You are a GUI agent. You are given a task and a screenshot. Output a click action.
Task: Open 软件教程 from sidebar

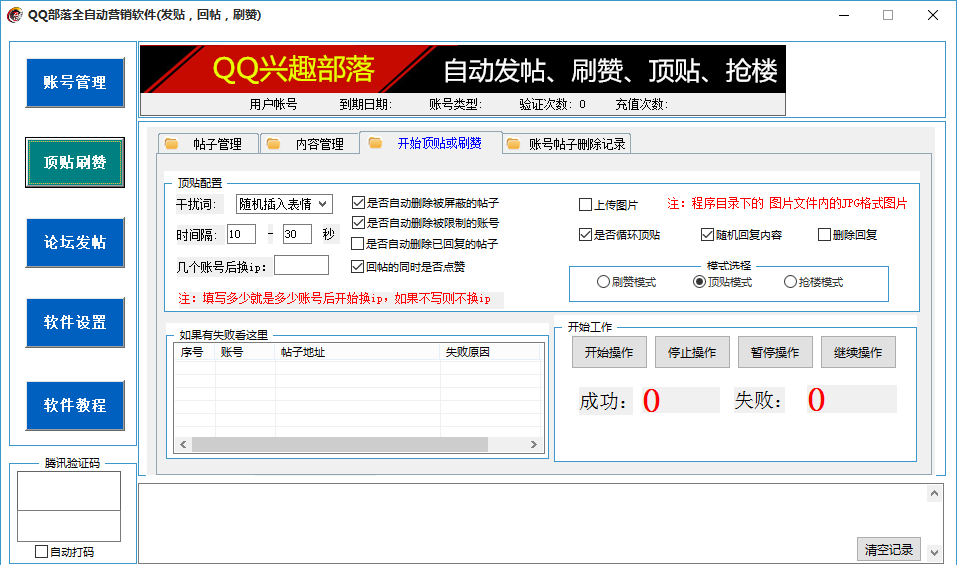point(75,405)
